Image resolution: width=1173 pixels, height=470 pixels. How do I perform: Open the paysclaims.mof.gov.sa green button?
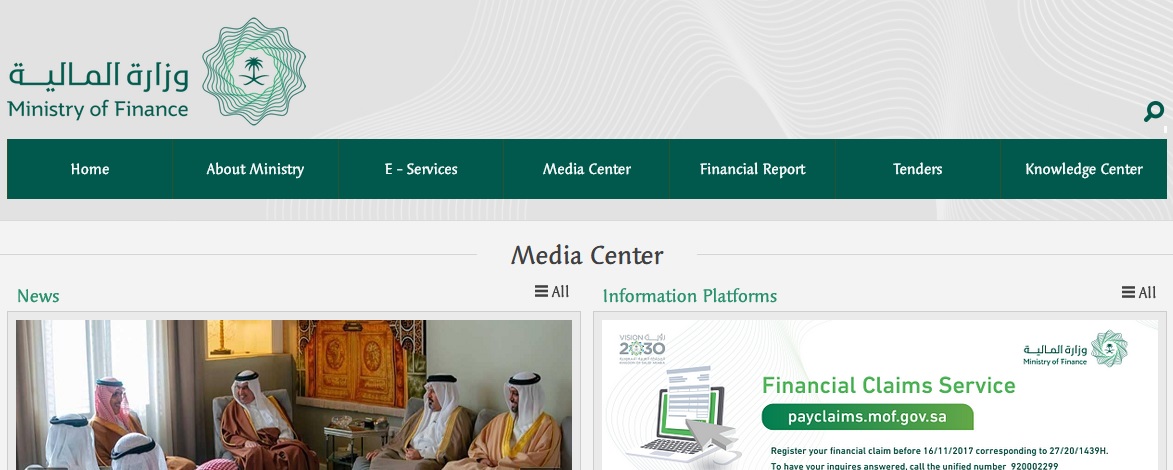click(867, 417)
